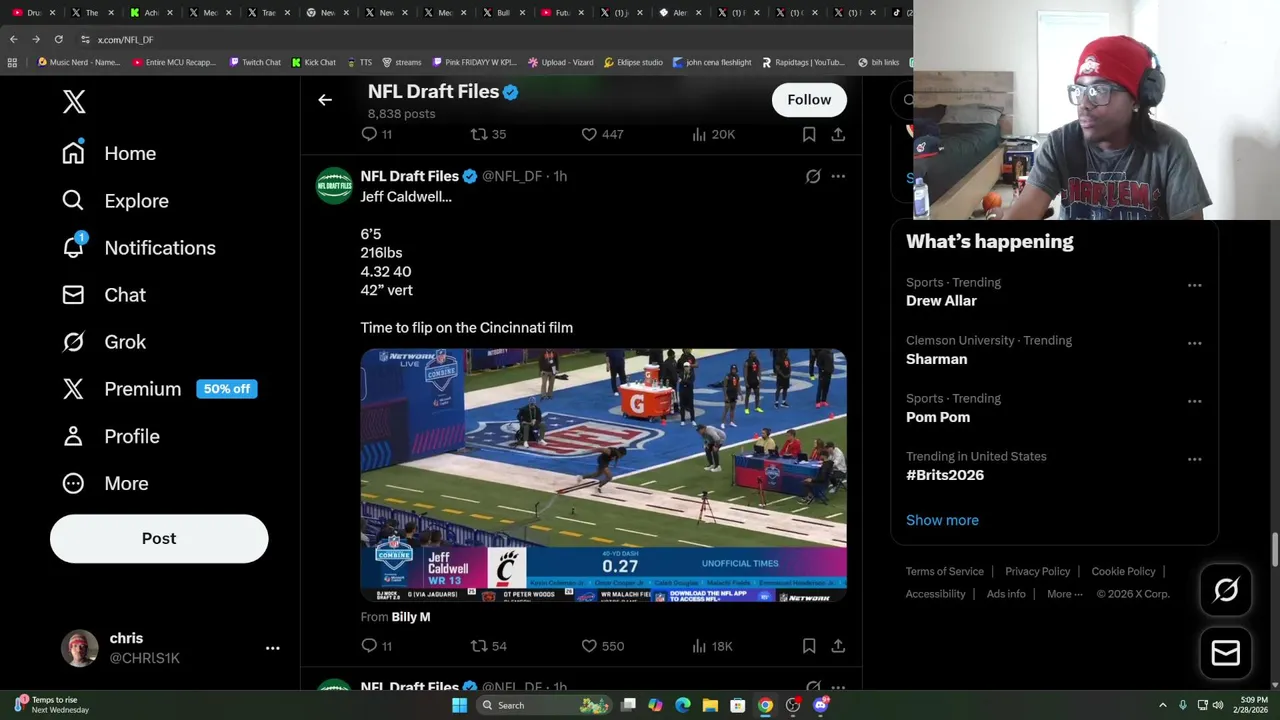Open the More menu in sidebar
This screenshot has width=1280, height=720.
(105, 483)
